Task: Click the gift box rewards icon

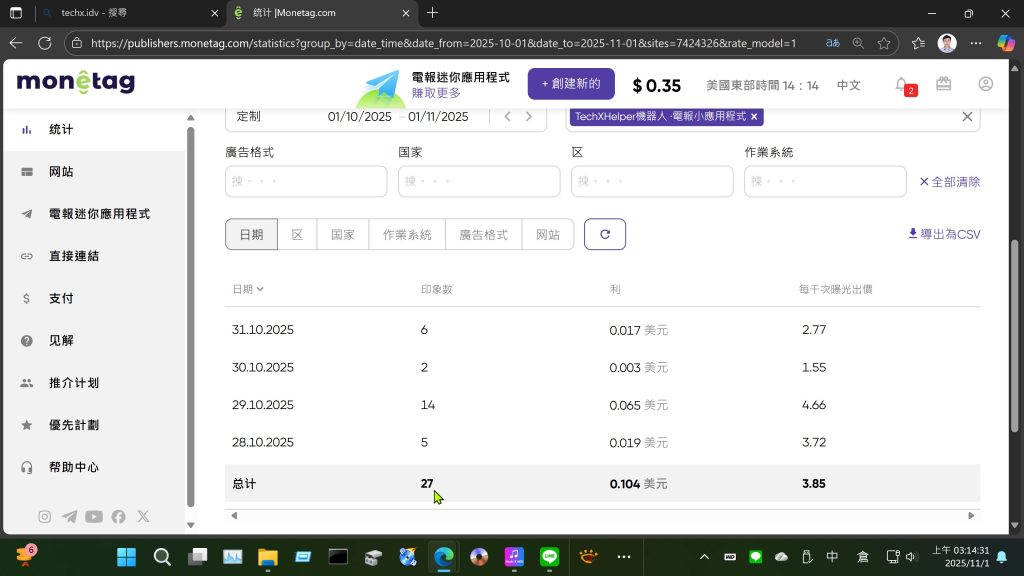Action: pos(943,85)
